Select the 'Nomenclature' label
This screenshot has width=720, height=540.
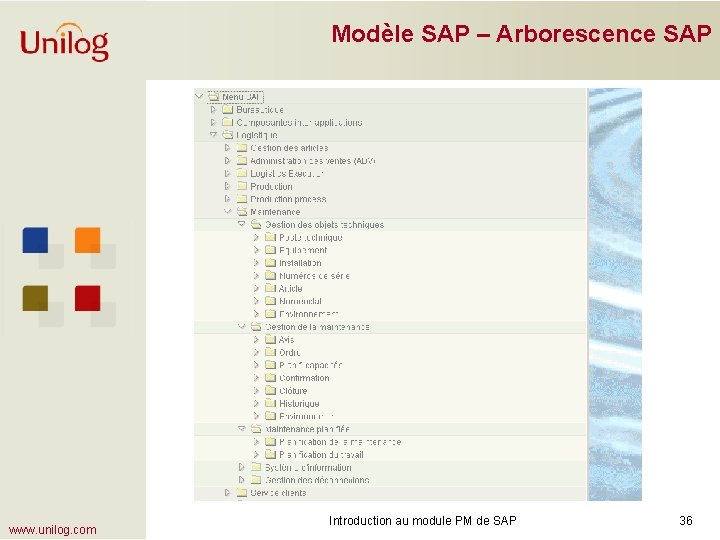(300, 301)
